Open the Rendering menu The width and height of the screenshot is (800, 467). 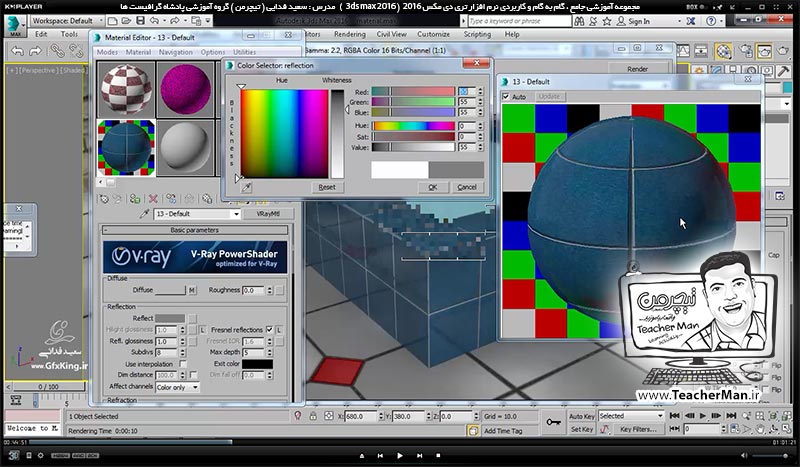pos(349,34)
